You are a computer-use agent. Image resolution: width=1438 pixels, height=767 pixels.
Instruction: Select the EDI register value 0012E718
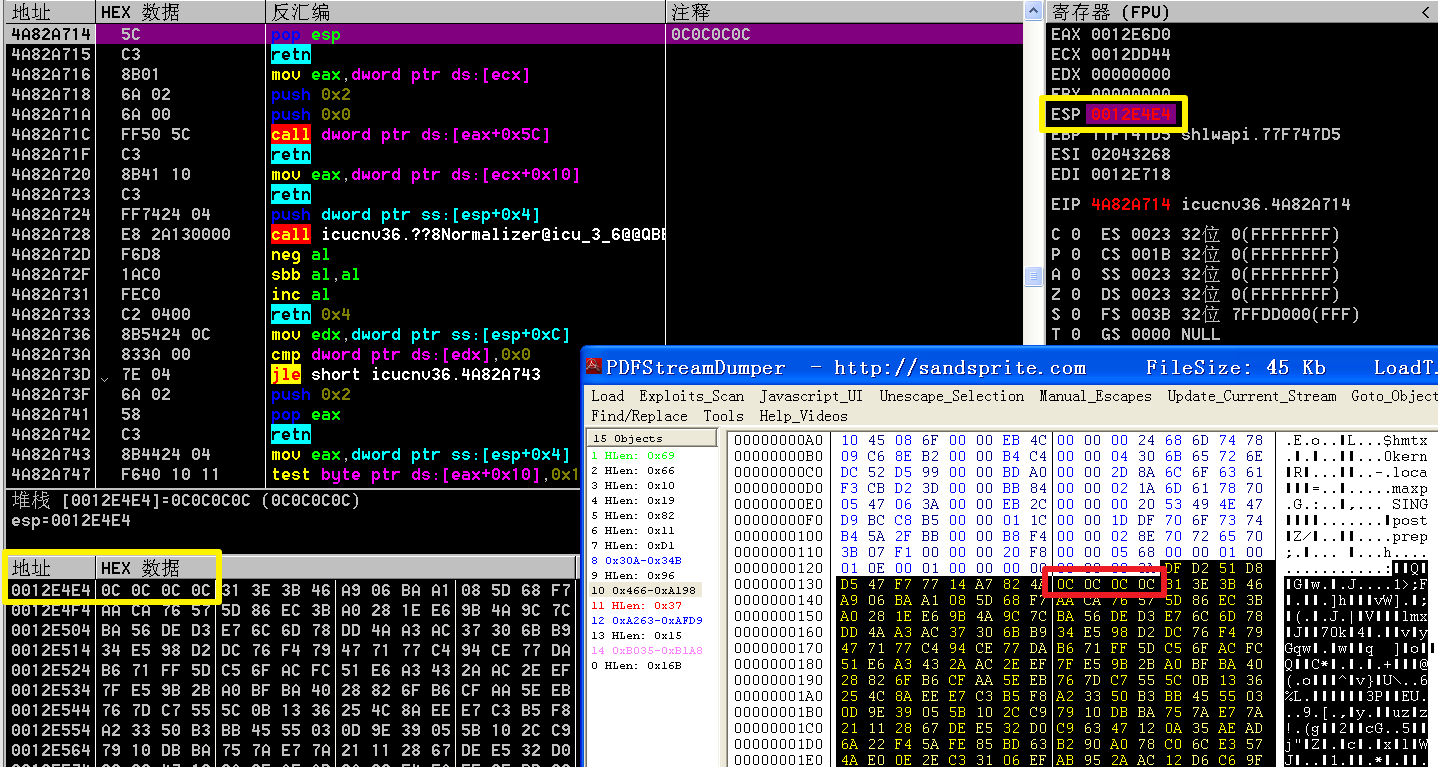[1130, 174]
